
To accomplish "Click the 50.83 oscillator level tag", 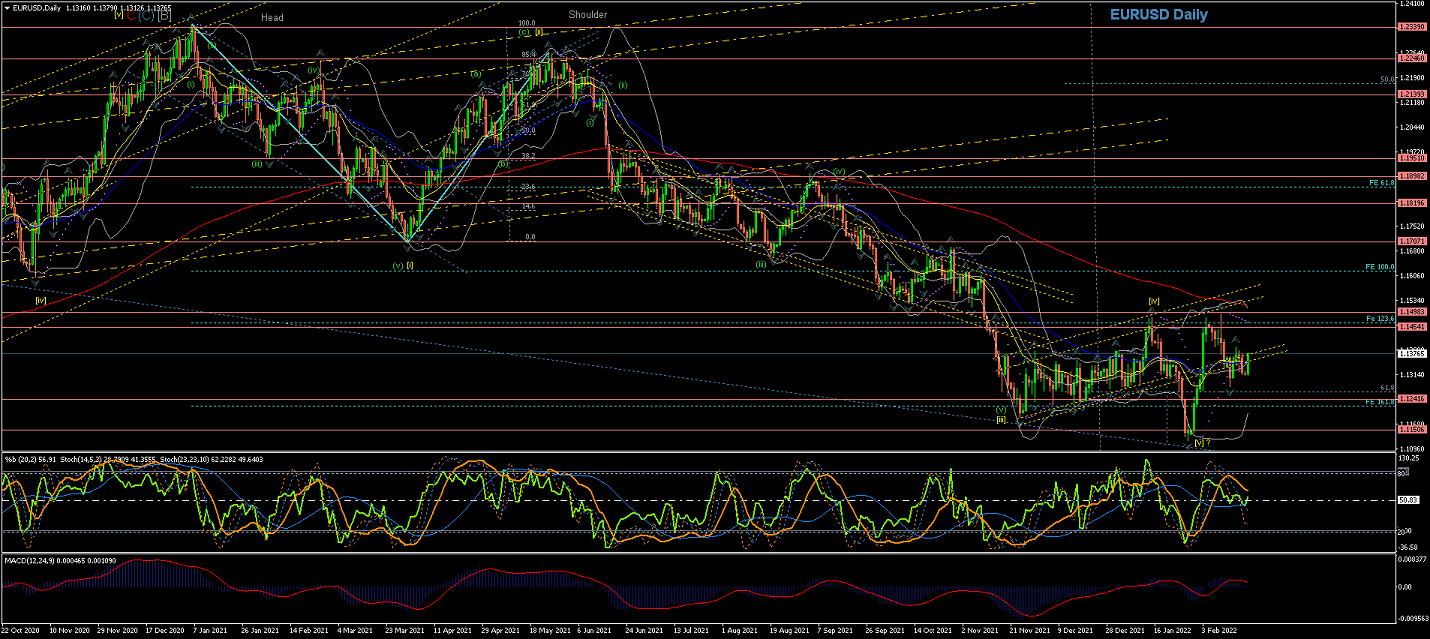I will click(1408, 500).
